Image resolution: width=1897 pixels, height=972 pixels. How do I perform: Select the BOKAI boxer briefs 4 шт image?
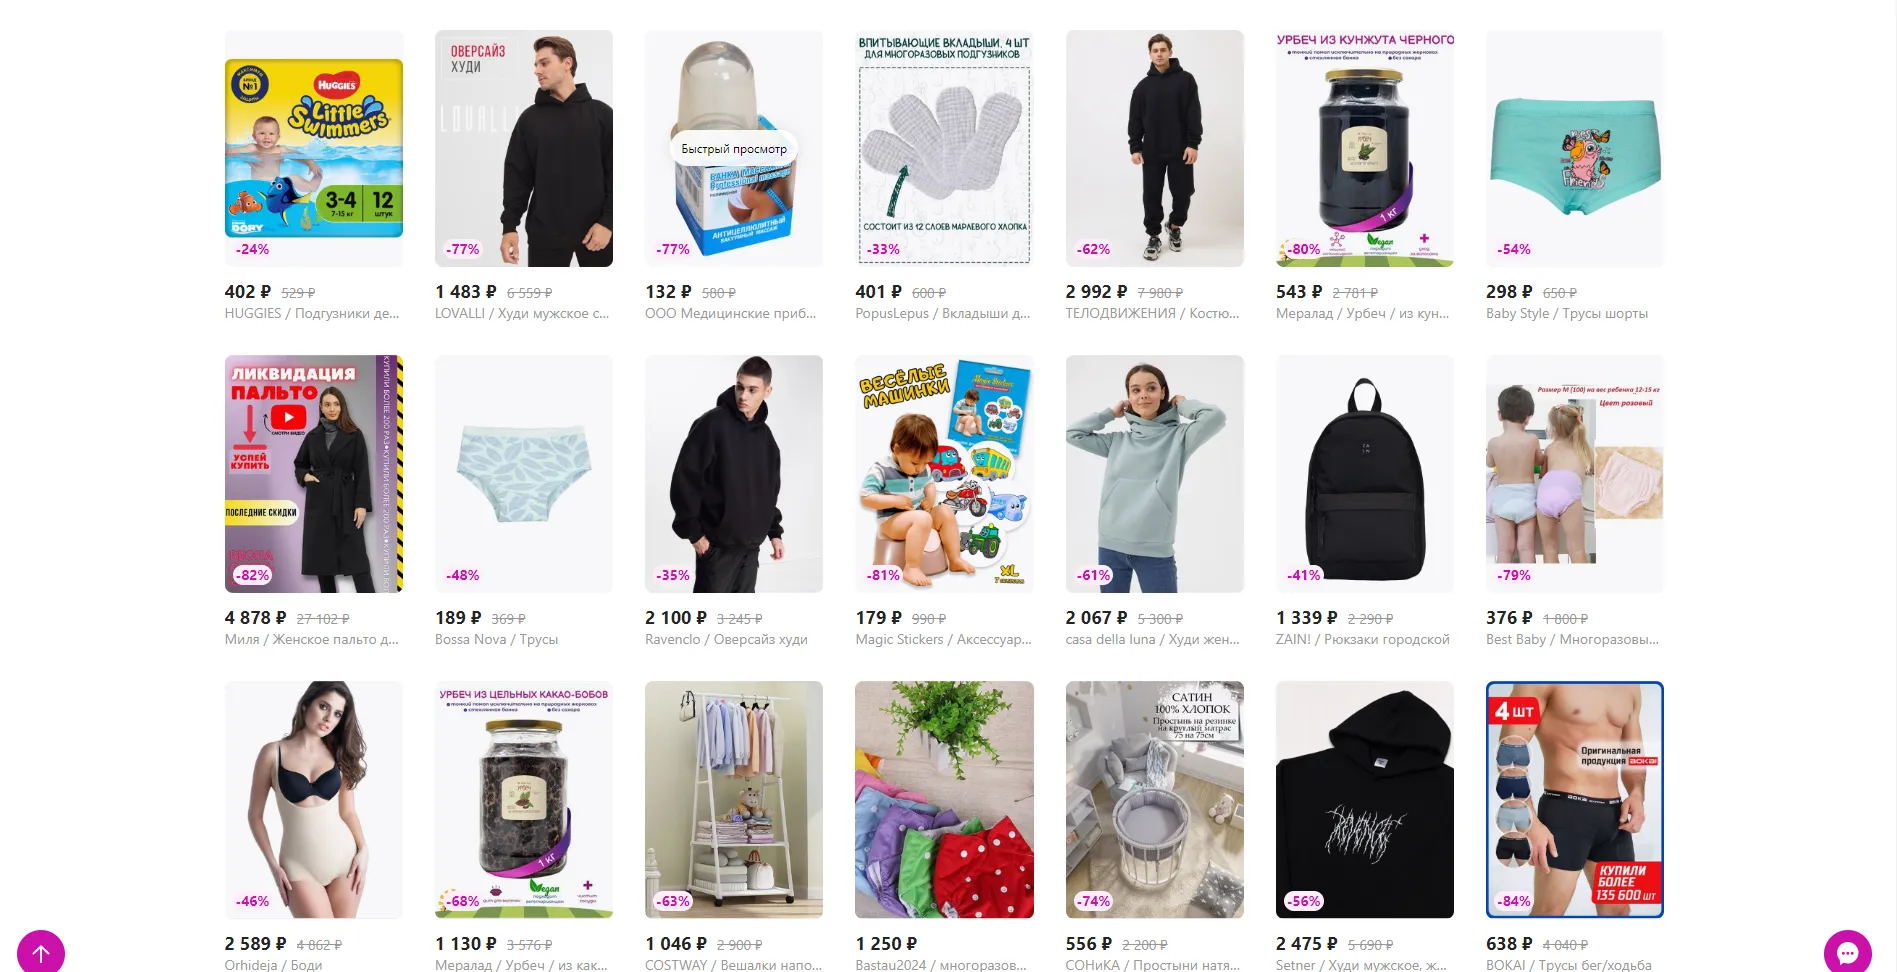1575,800
